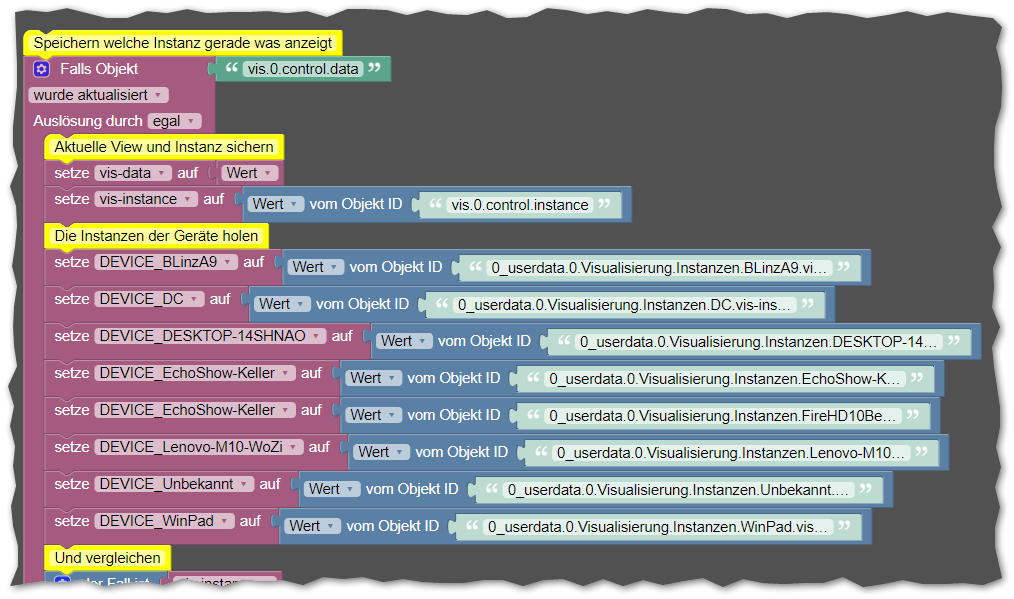Open the vis-instance variable dropdown
1014x599 pixels.
(145, 199)
